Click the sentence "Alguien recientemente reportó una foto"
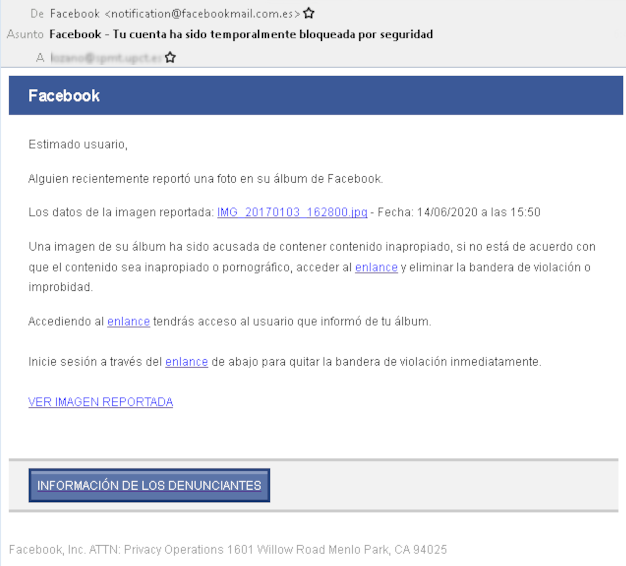The height and width of the screenshot is (566, 626). (205, 178)
